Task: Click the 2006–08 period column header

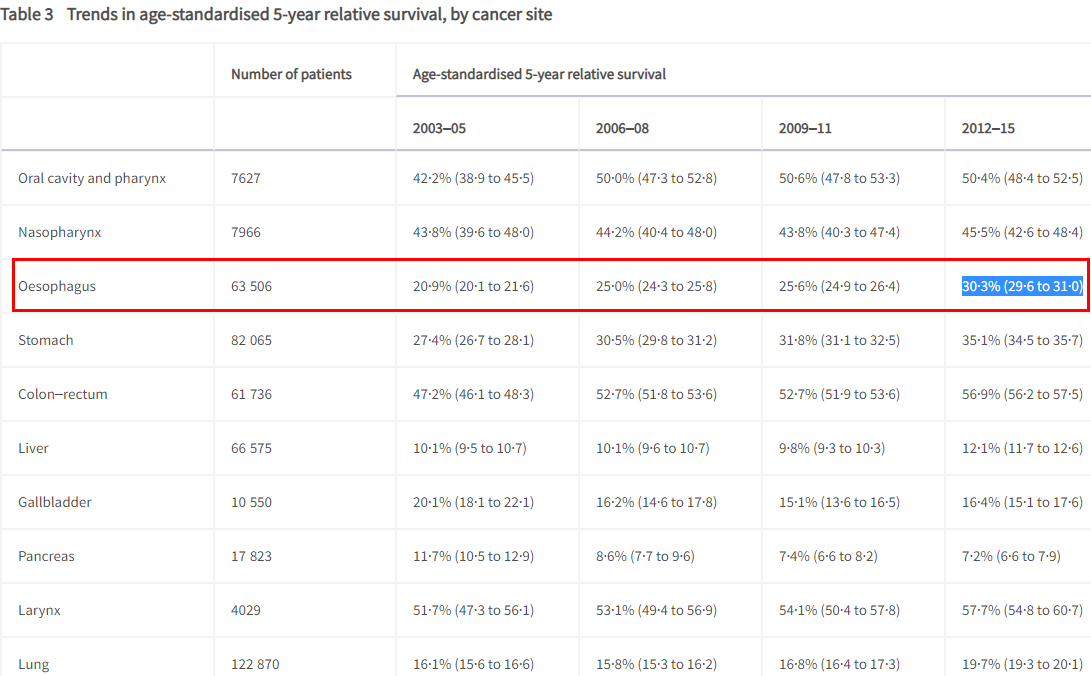Action: click(x=622, y=128)
